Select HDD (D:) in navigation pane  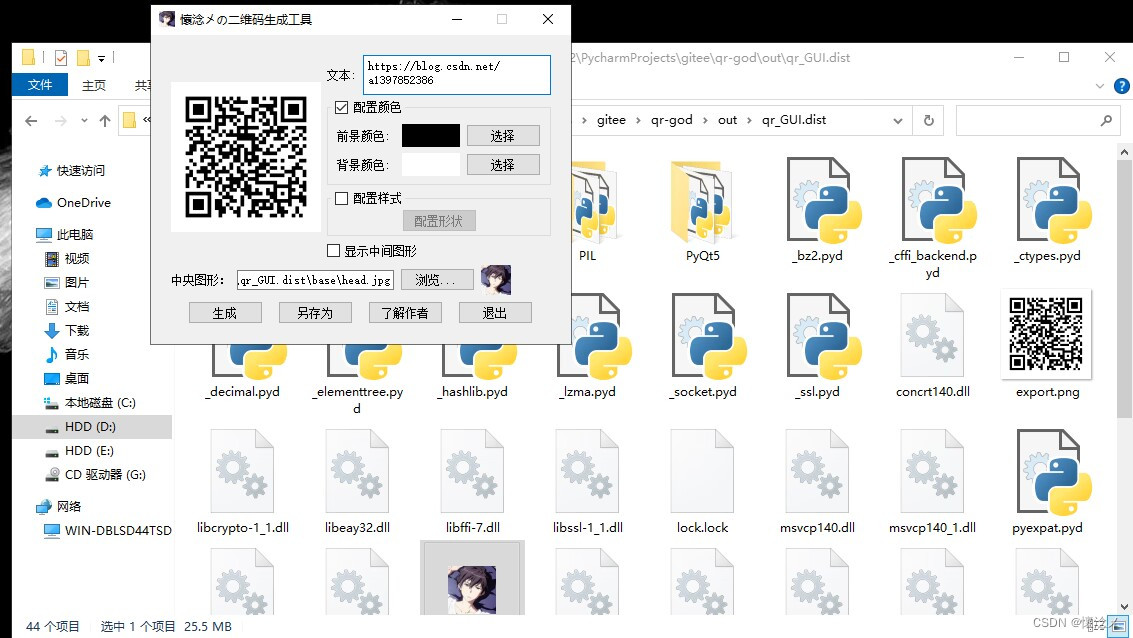coord(92,426)
